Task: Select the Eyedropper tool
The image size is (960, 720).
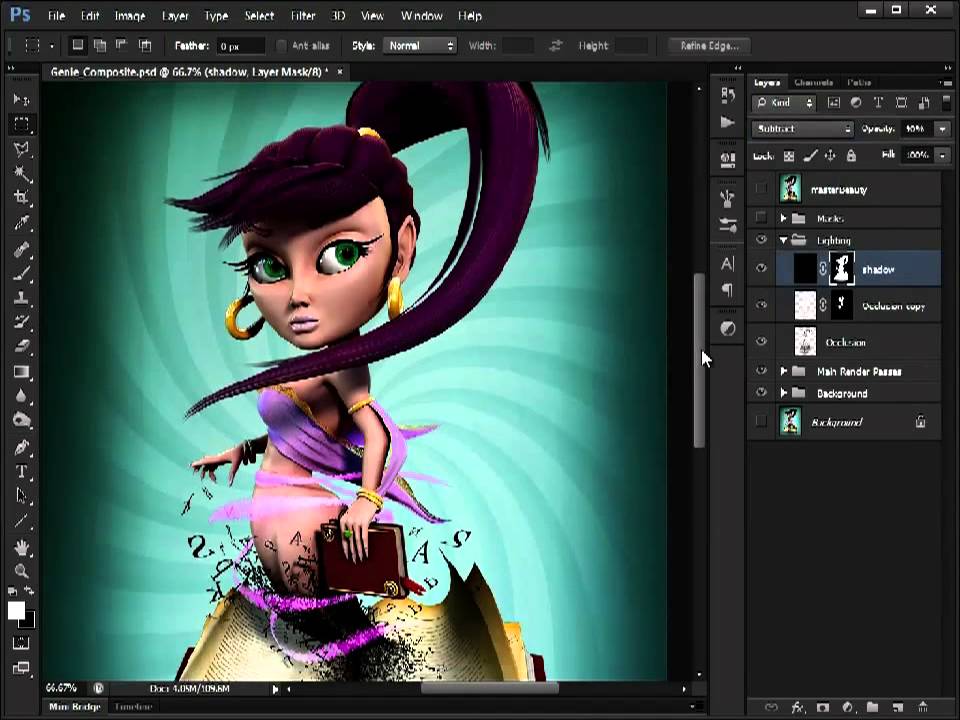Action: point(21,222)
